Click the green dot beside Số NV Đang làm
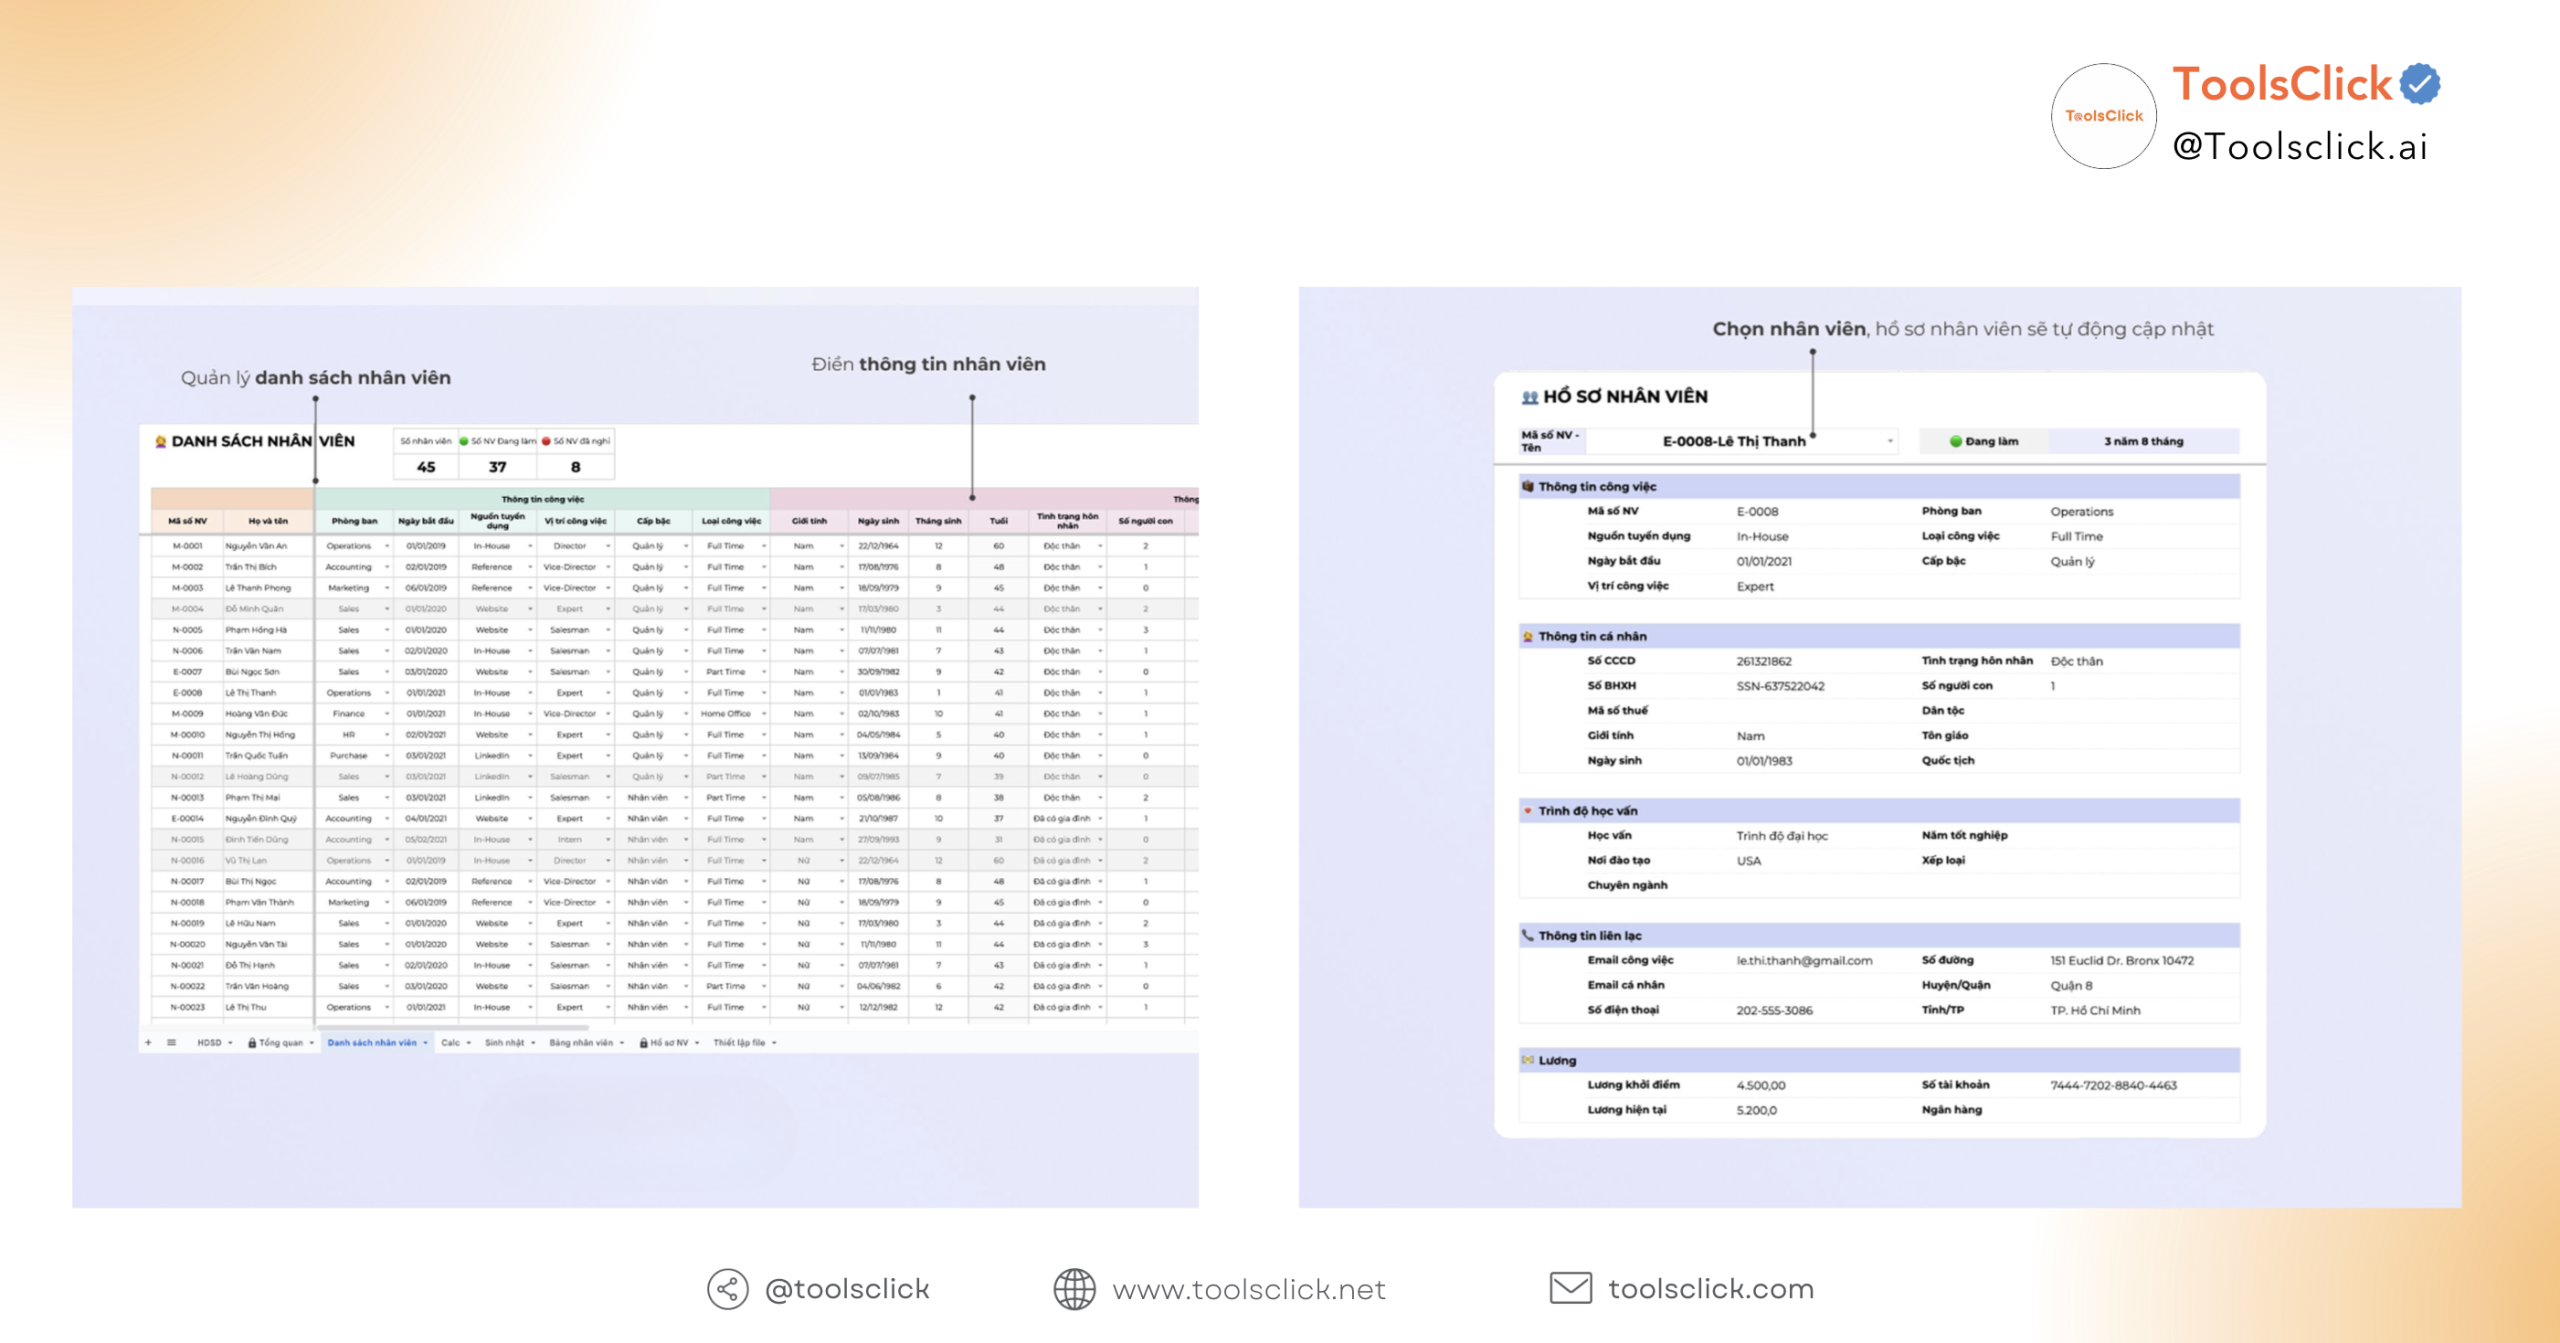Image resolution: width=2560 pixels, height=1343 pixels. [462, 441]
